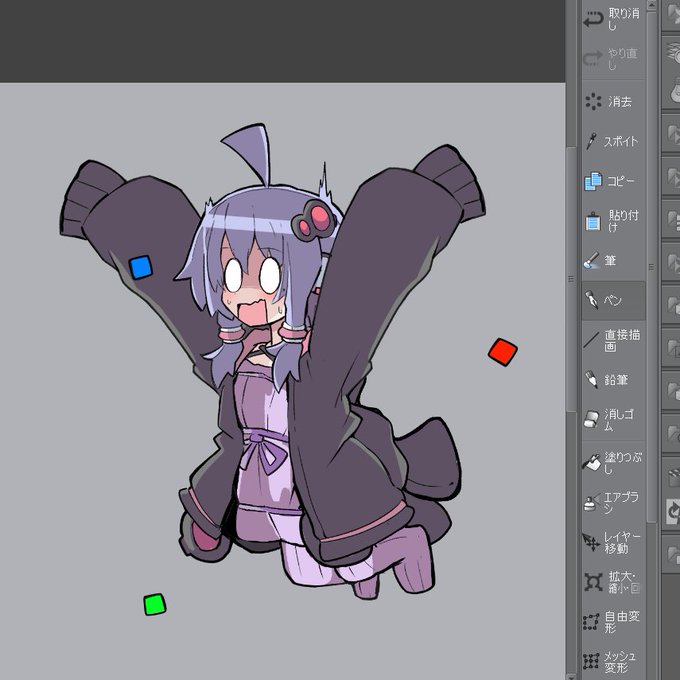The height and width of the screenshot is (680, 680).
Task: Copy the selection with コピー
Action: tap(613, 181)
